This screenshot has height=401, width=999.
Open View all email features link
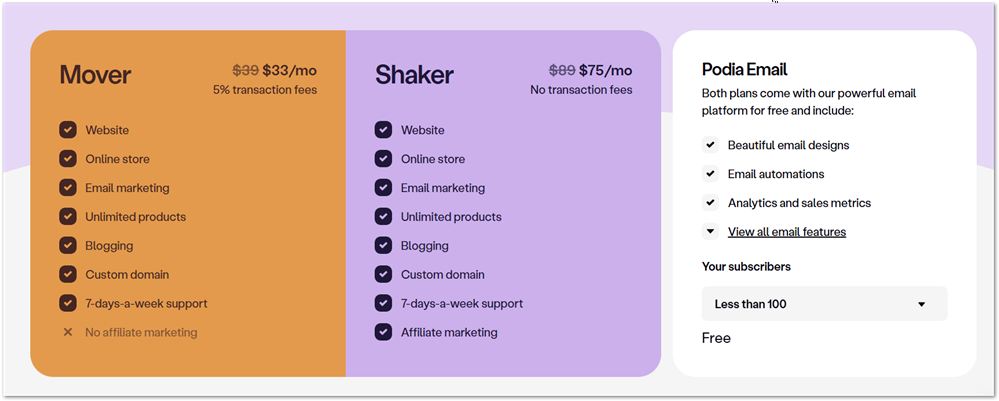point(787,232)
